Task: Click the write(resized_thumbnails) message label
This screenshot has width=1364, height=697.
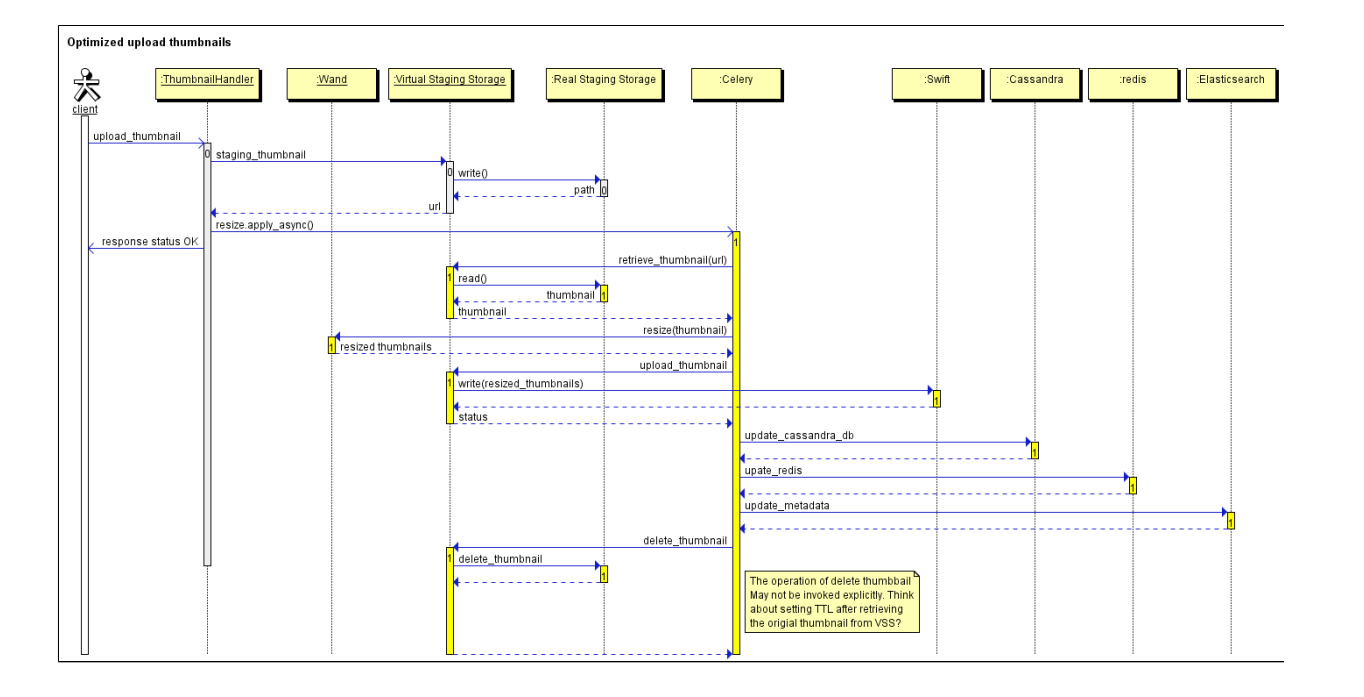Action: tap(521, 383)
